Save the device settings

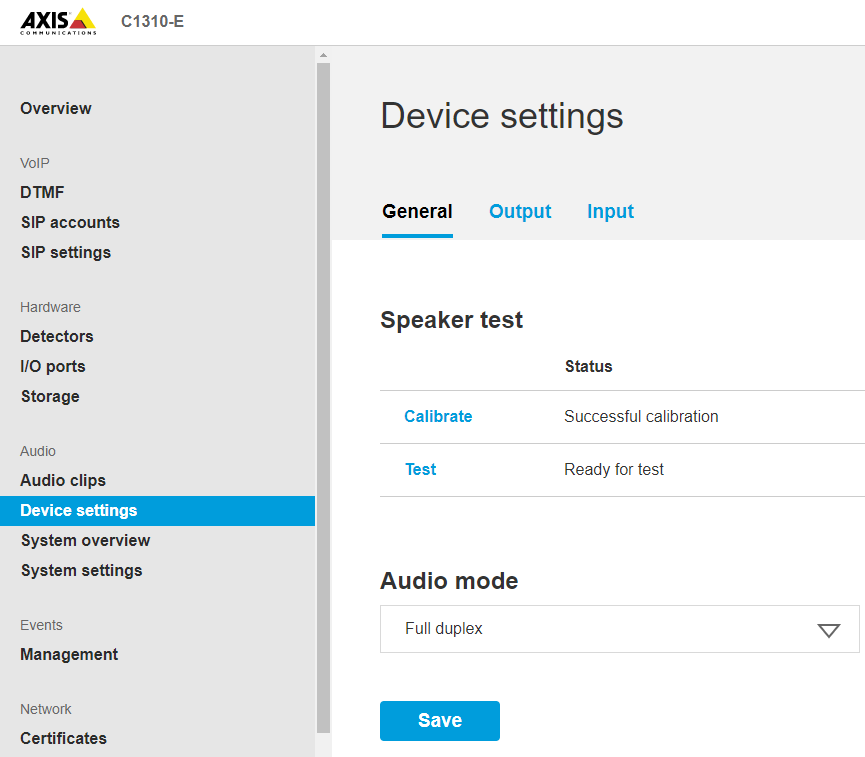(x=439, y=720)
